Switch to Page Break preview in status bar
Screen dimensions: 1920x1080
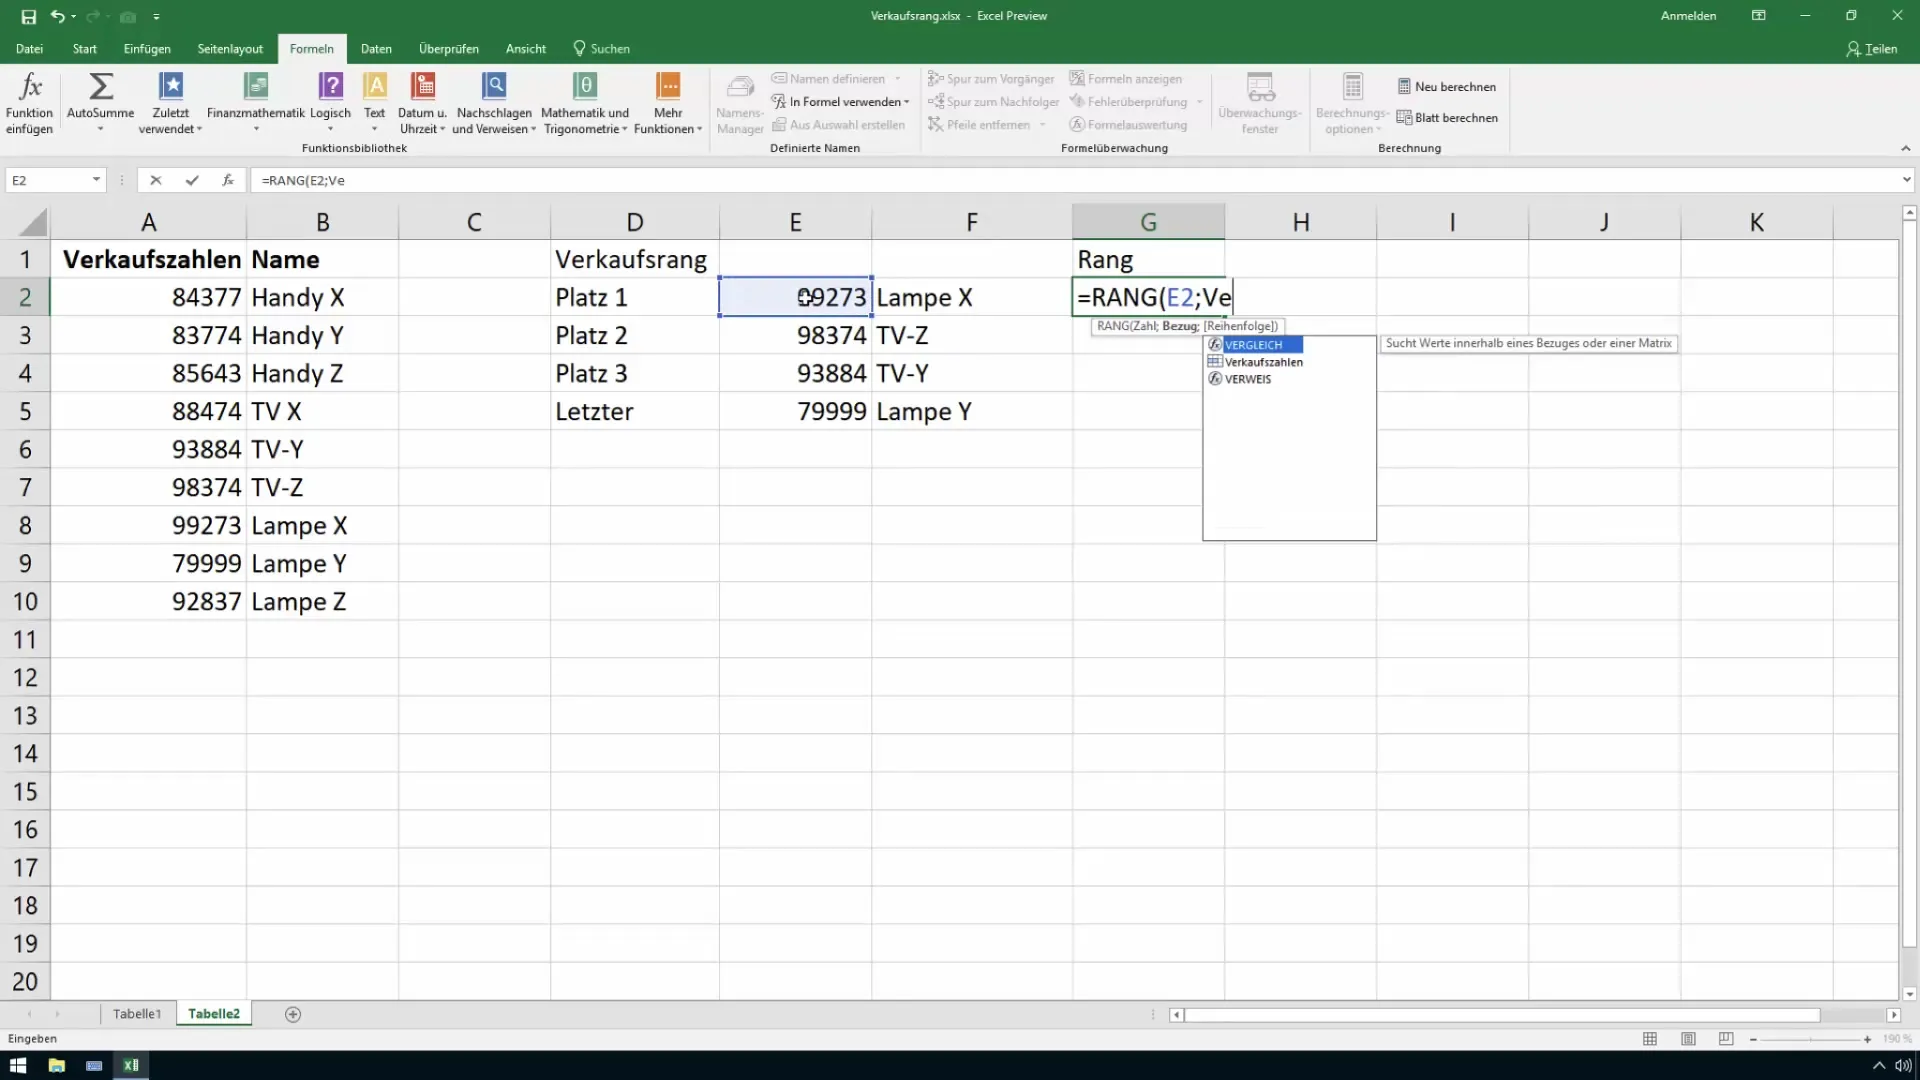1726,1039
